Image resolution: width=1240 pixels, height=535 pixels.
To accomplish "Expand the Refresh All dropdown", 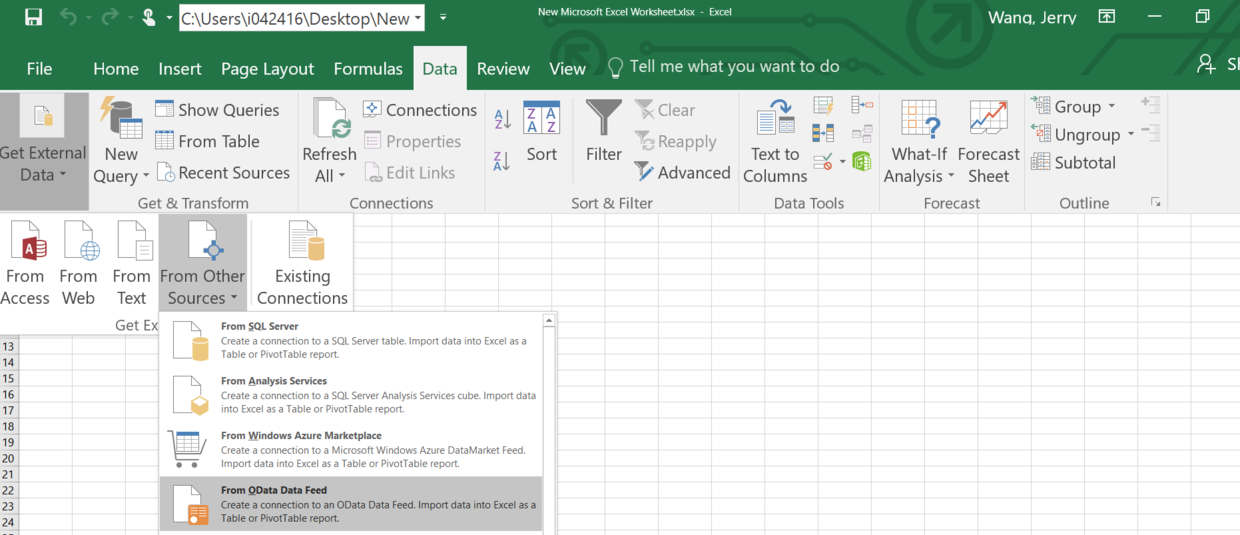I will click(x=329, y=176).
